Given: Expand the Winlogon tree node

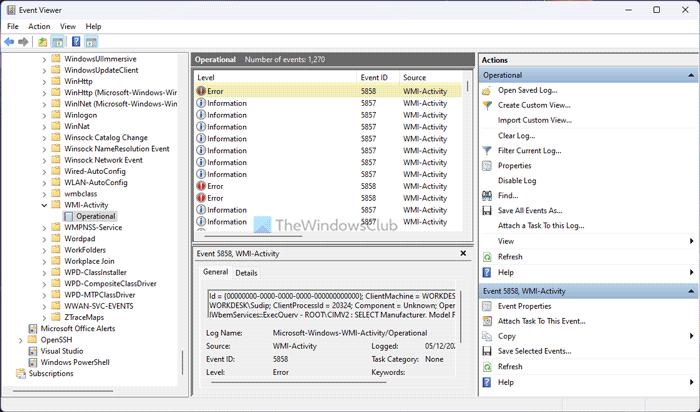Looking at the screenshot, I should [x=44, y=115].
